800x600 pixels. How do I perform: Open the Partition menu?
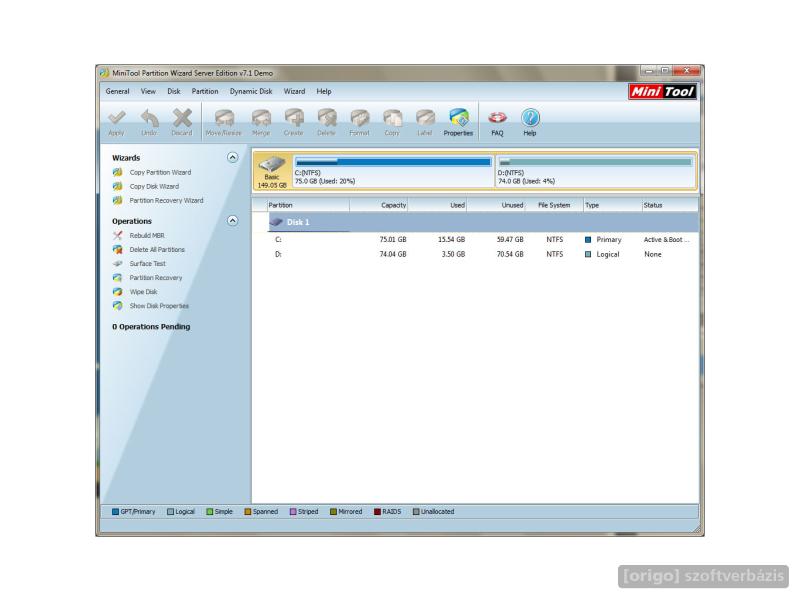[205, 91]
